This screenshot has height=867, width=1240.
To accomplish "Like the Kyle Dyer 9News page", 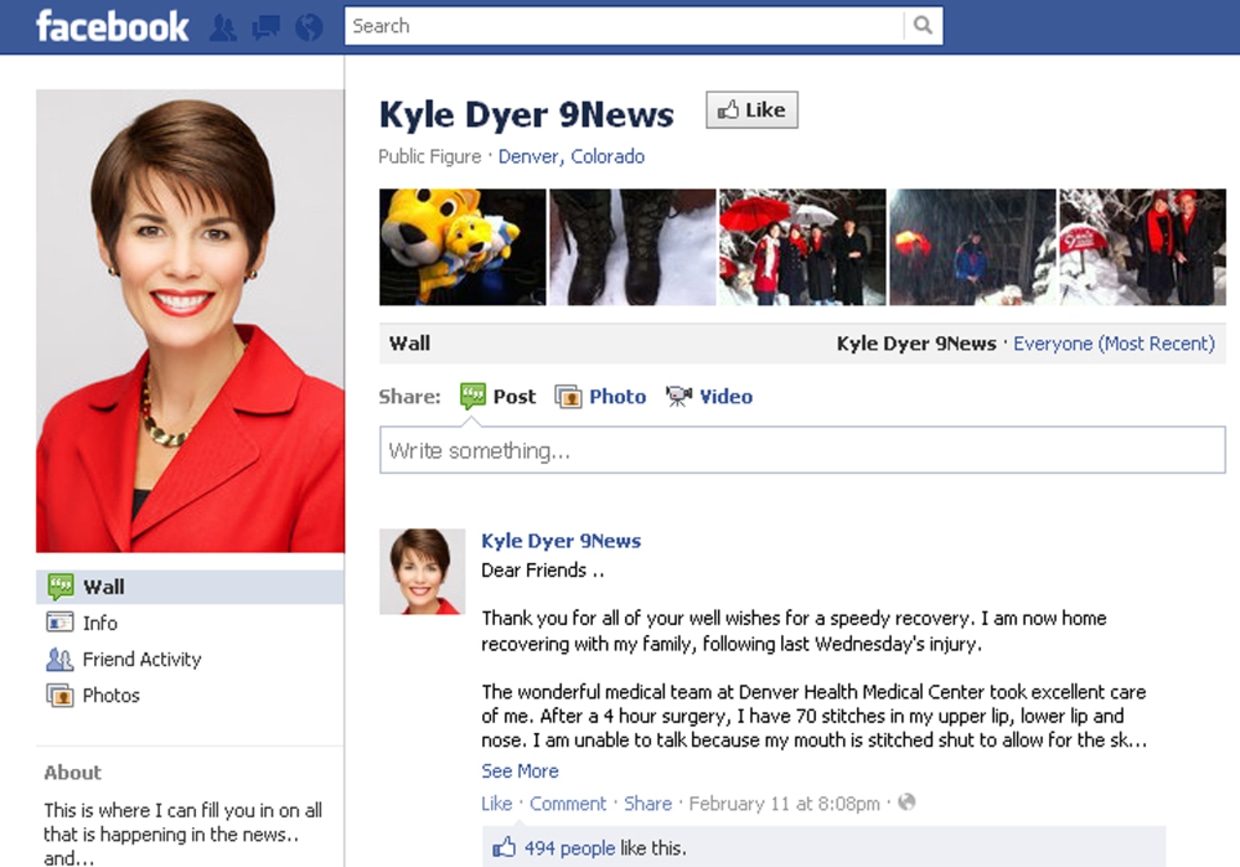I will 752,110.
